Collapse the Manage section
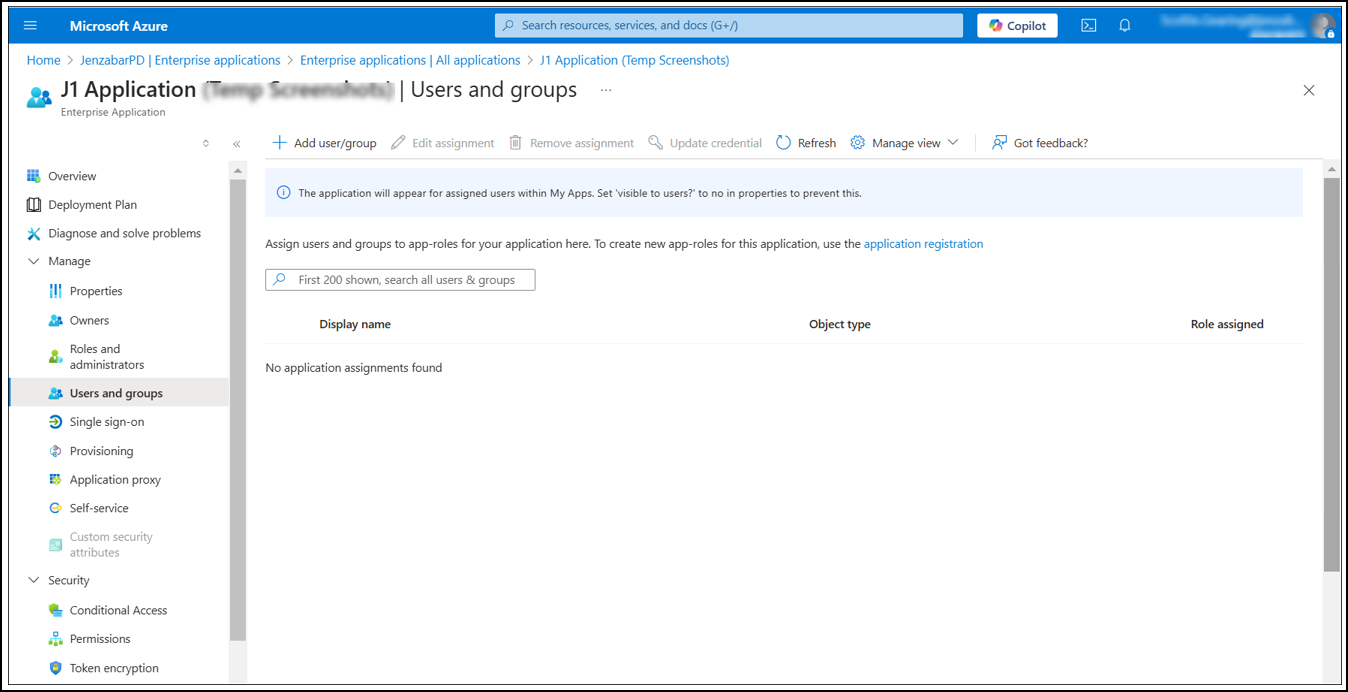1348x692 pixels. 35,261
